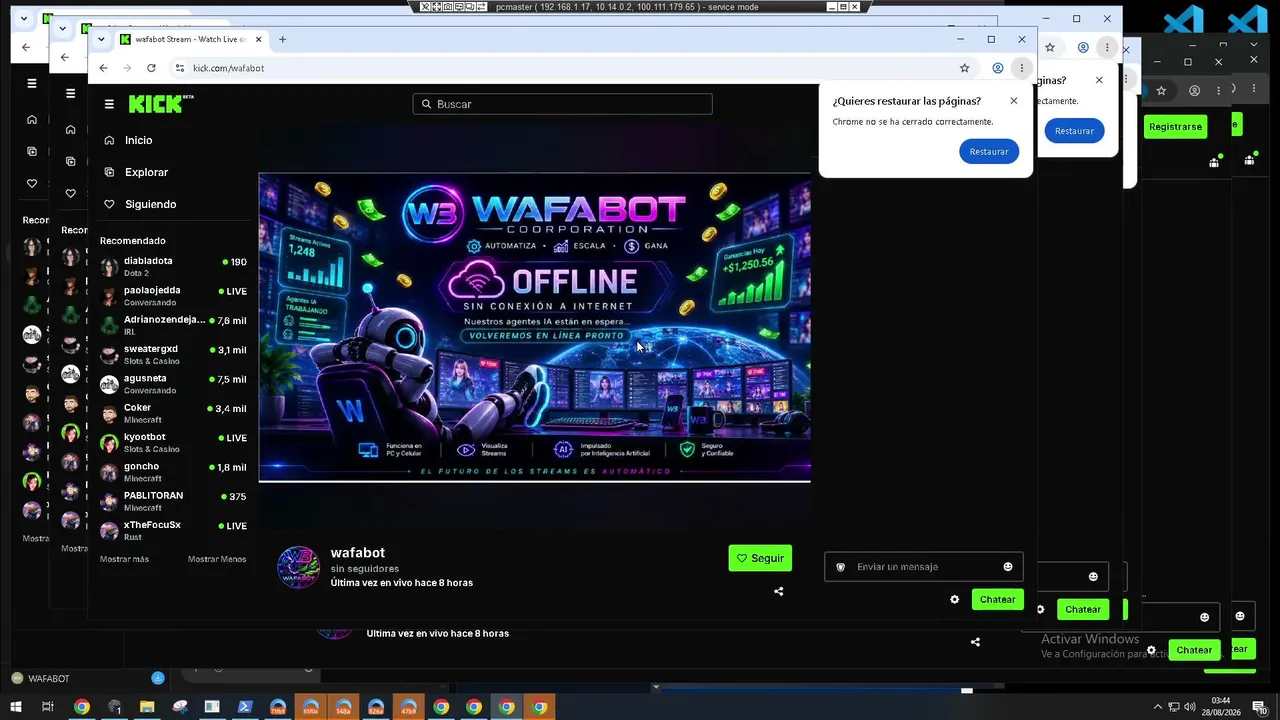
Task: Open File Explorer from the taskbar
Action: point(147,707)
